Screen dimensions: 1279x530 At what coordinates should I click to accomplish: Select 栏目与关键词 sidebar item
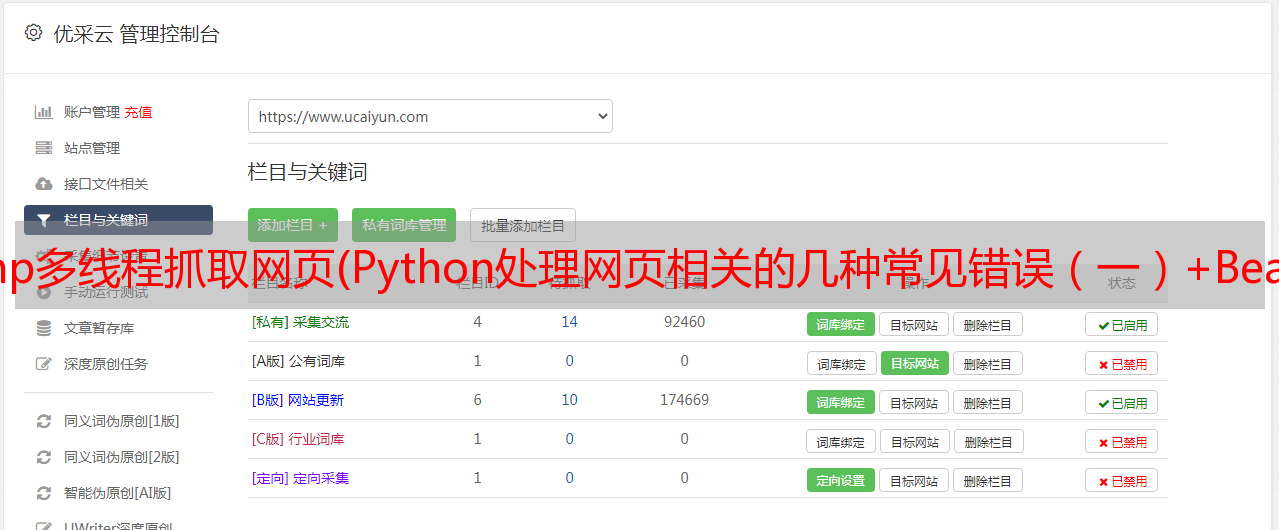[x=118, y=220]
